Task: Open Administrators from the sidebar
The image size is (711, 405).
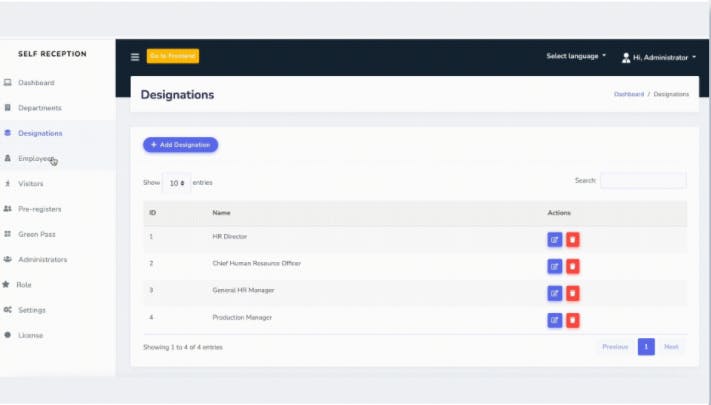Action: click(43, 259)
